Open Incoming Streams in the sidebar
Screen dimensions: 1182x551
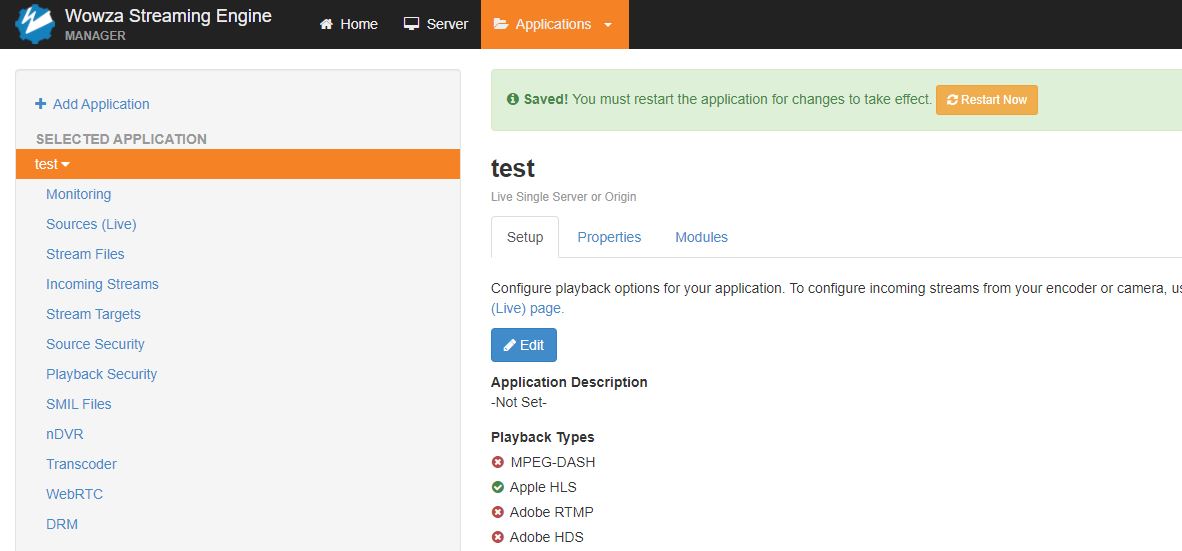[103, 284]
